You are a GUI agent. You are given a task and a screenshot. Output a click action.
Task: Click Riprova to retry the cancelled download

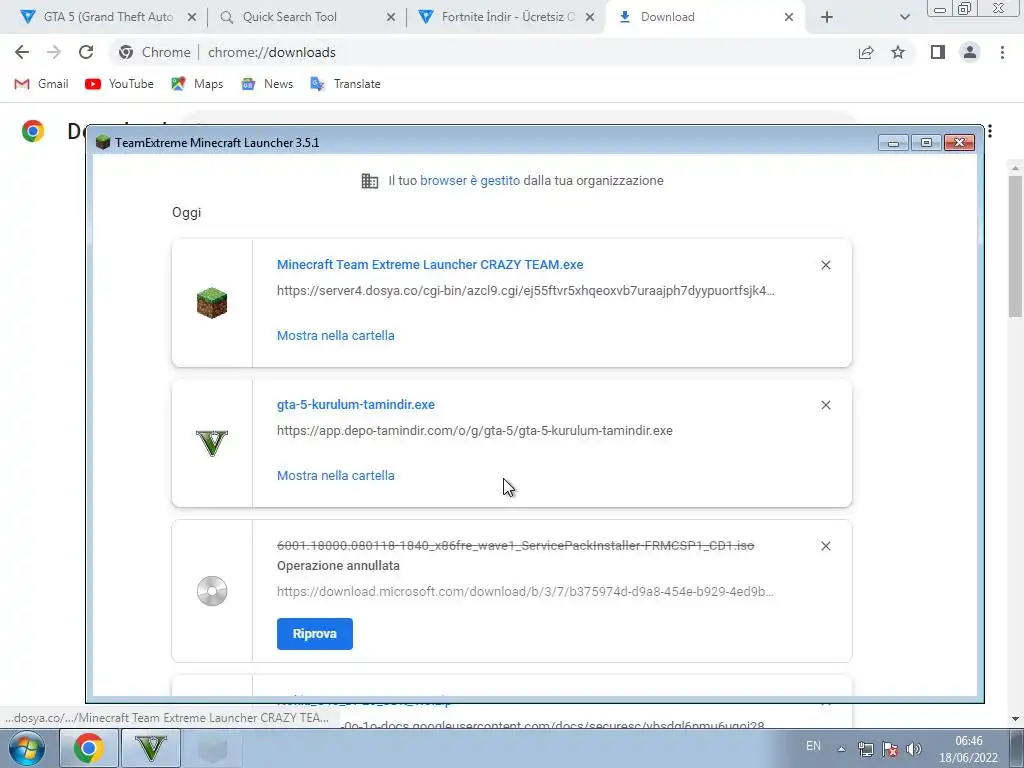point(315,634)
